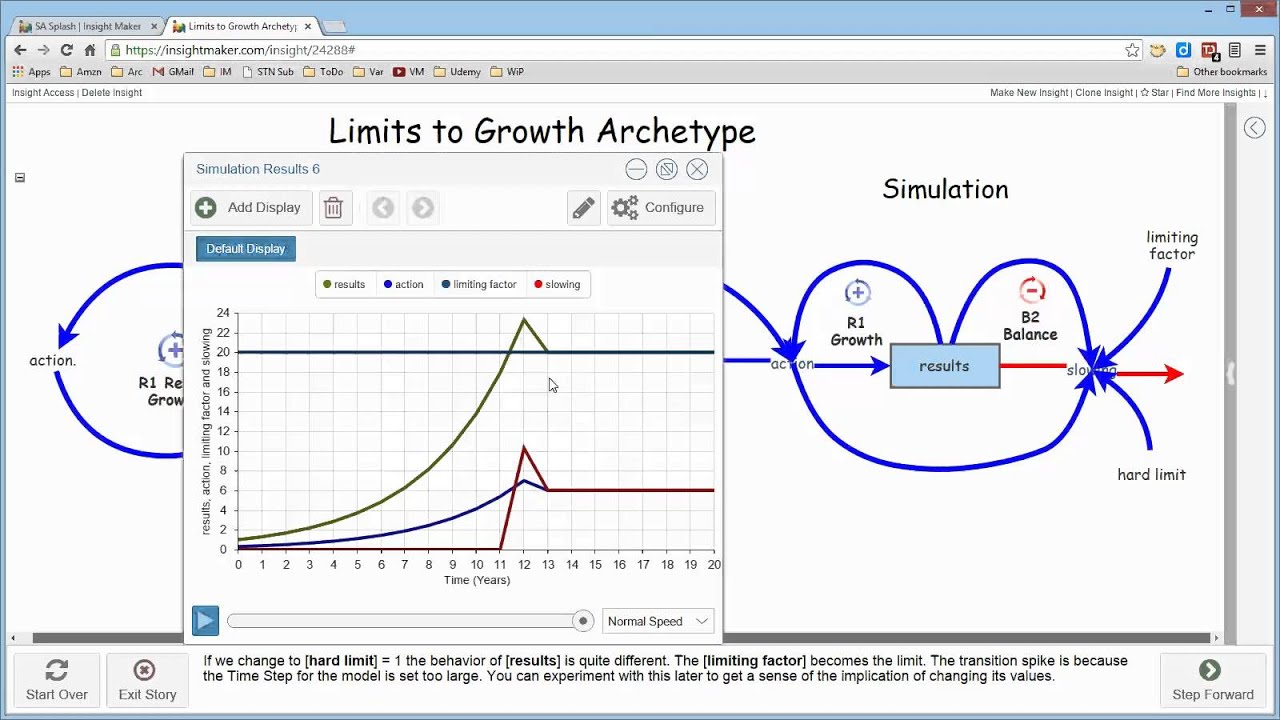
Task: Toggle the slowing series in legend
Action: tap(557, 285)
